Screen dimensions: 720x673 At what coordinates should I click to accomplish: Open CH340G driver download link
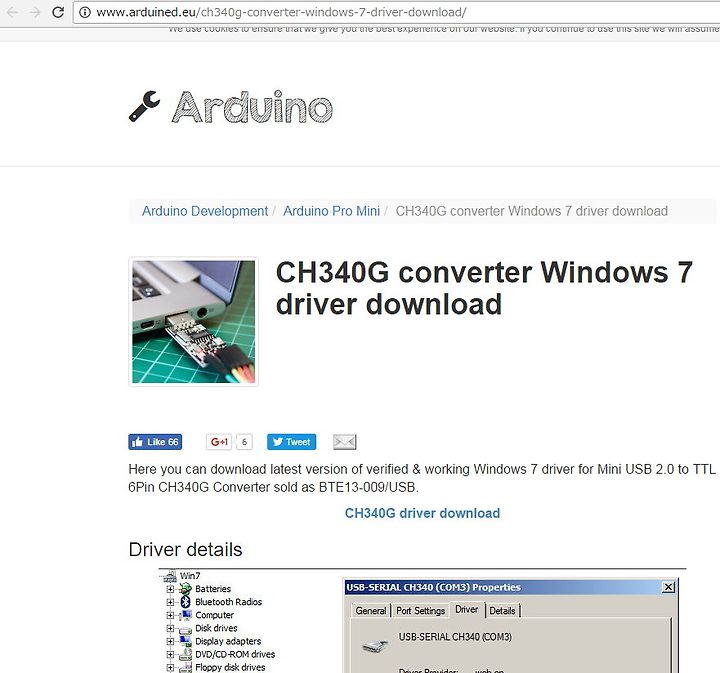pyautogui.click(x=422, y=513)
